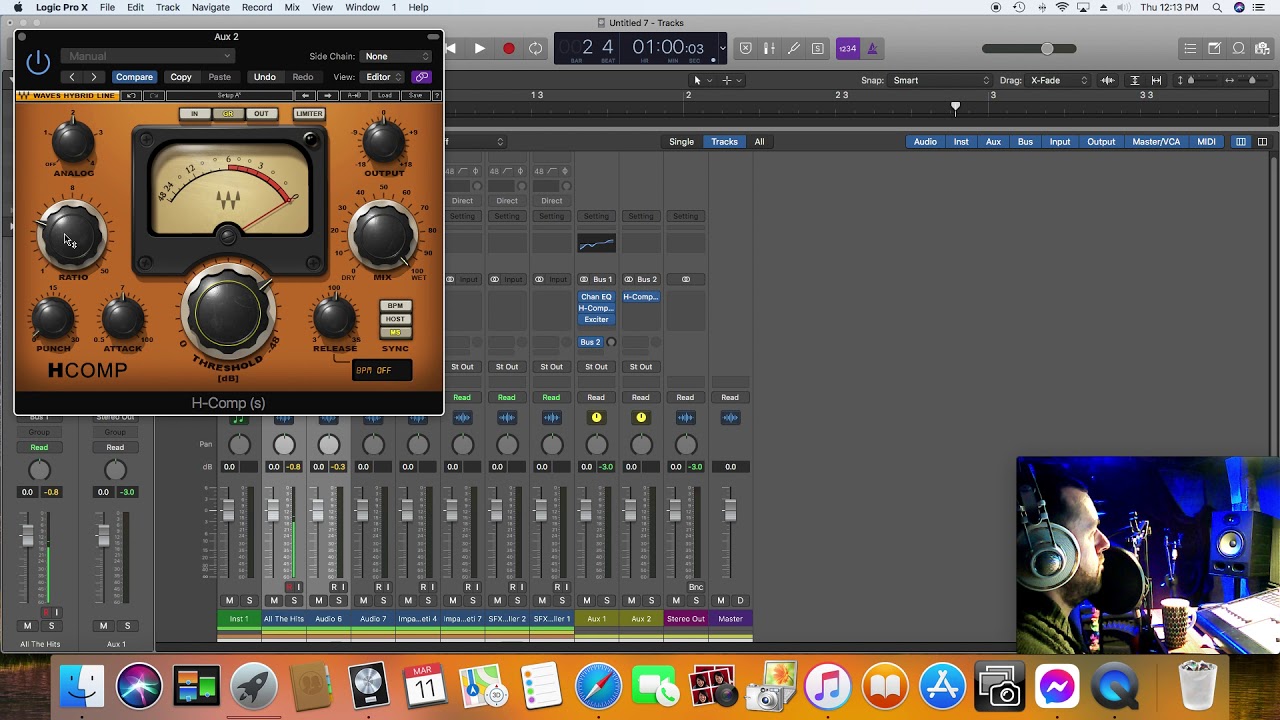Mute the Inst 1 channel strip
The height and width of the screenshot is (720, 1280).
click(229, 601)
